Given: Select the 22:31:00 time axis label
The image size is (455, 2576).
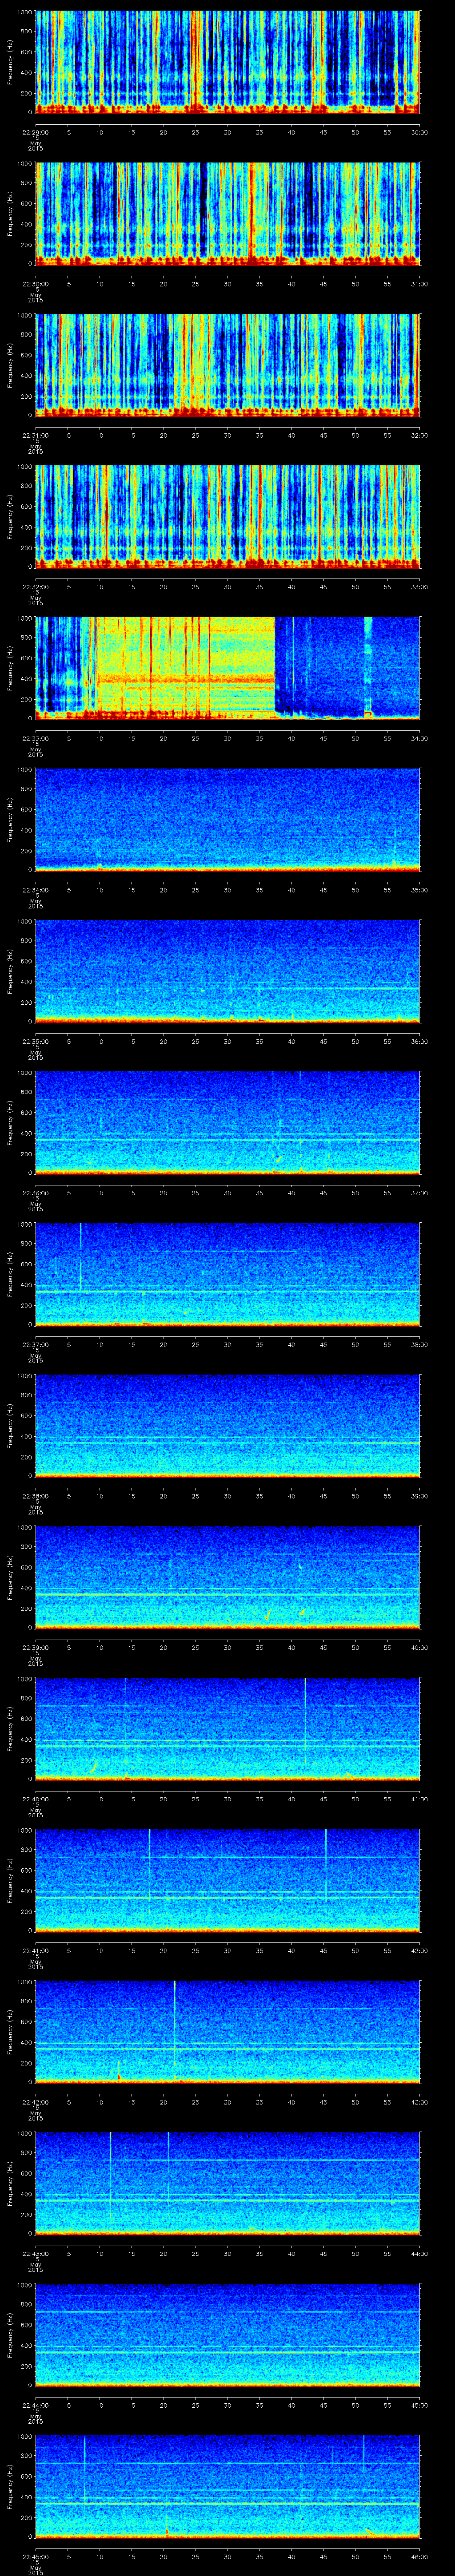Looking at the screenshot, I should pos(35,435).
